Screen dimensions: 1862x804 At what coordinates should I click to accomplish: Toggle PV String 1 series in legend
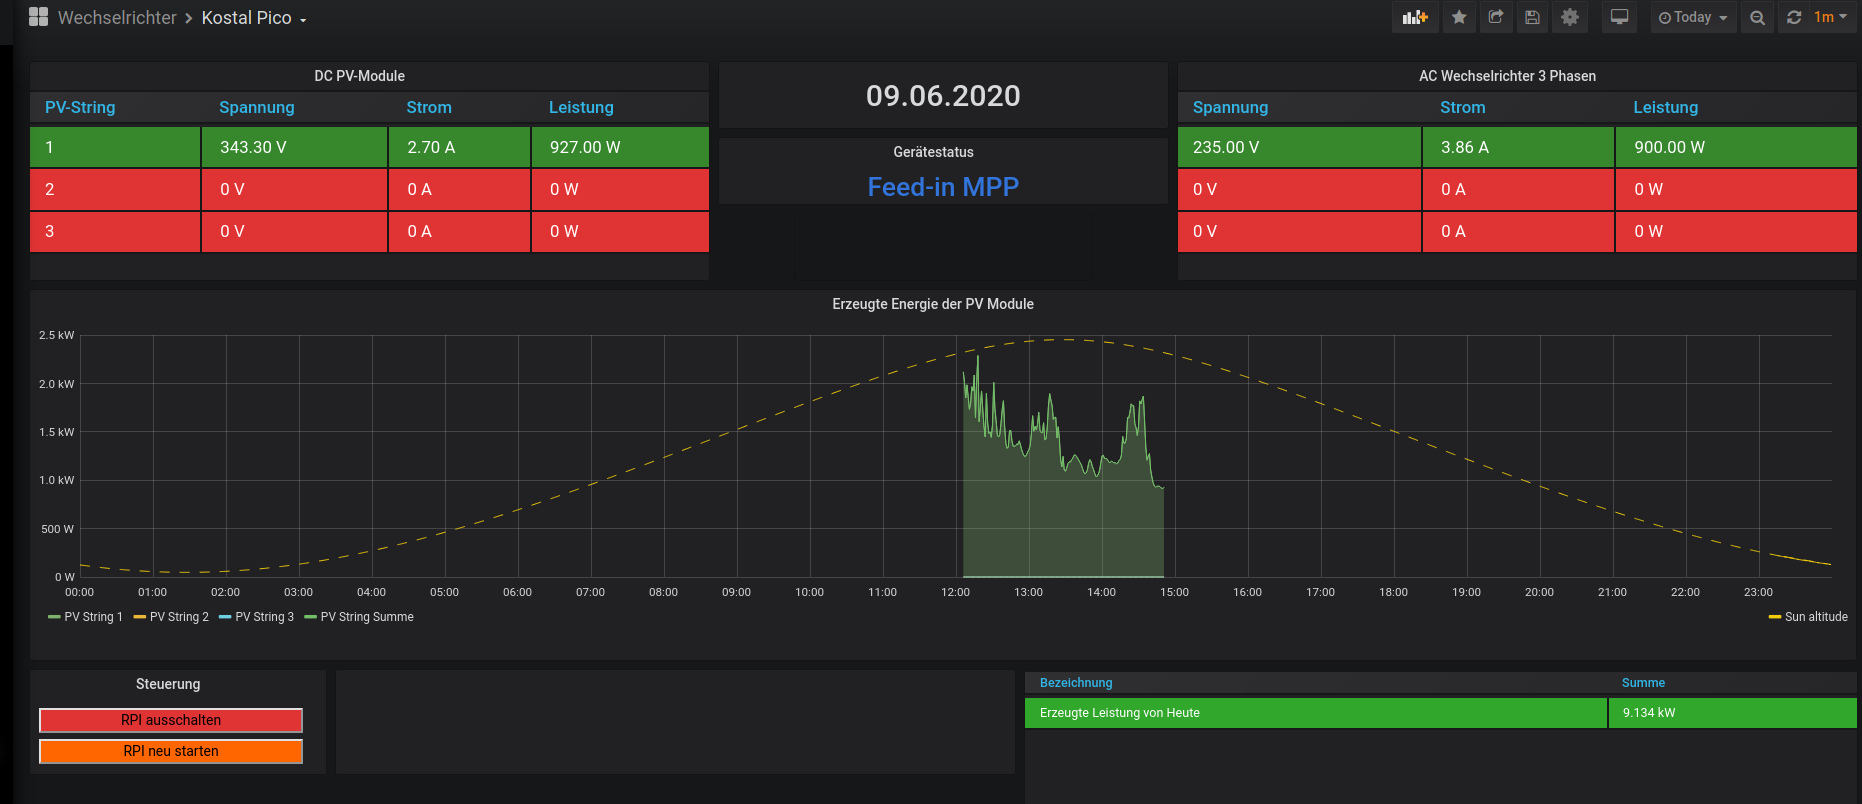(x=92, y=617)
